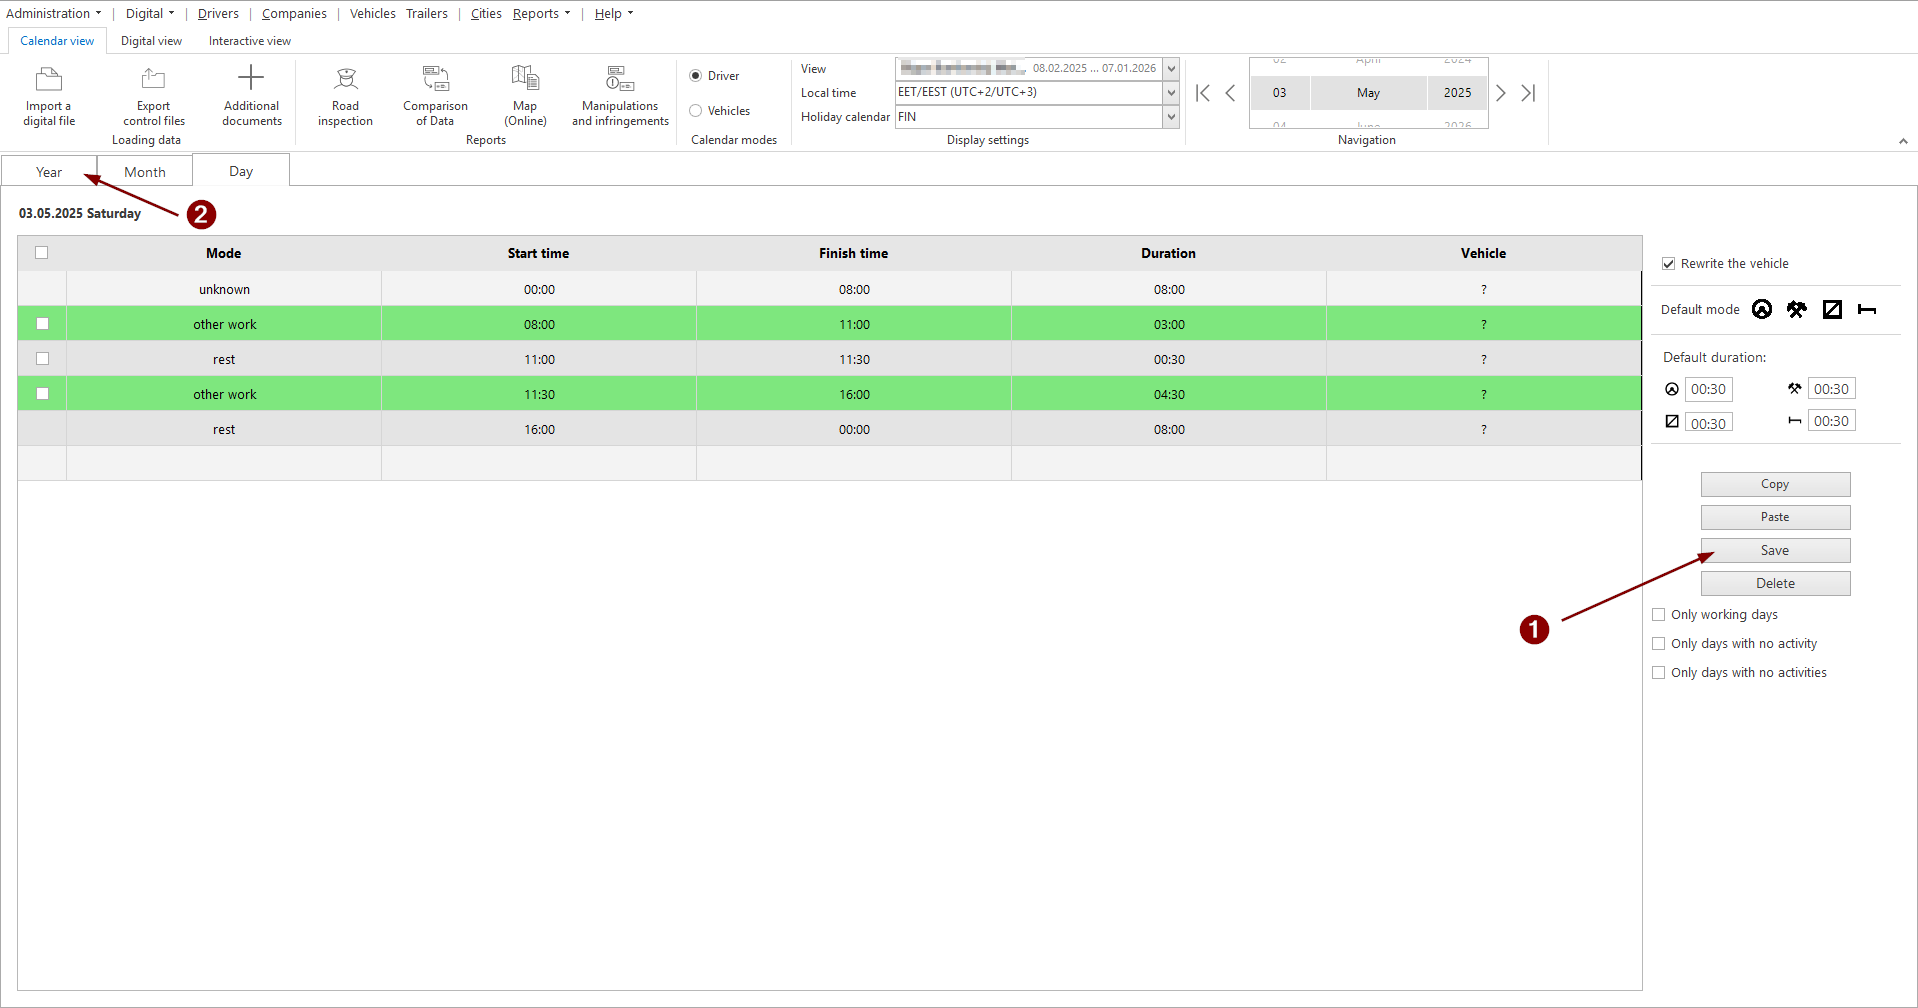Enable Only days with no activity
The height and width of the screenshot is (1008, 1918).
coord(1658,643)
